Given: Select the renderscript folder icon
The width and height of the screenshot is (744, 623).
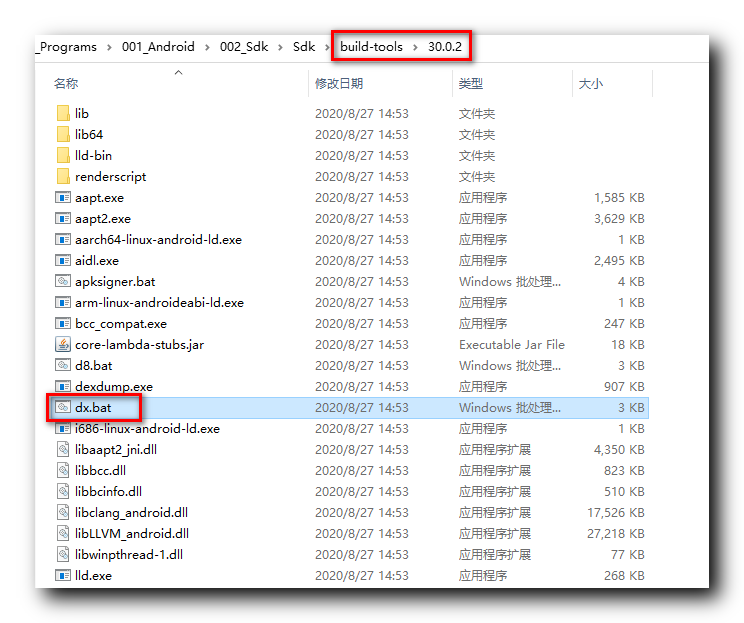Looking at the screenshot, I should (x=63, y=177).
